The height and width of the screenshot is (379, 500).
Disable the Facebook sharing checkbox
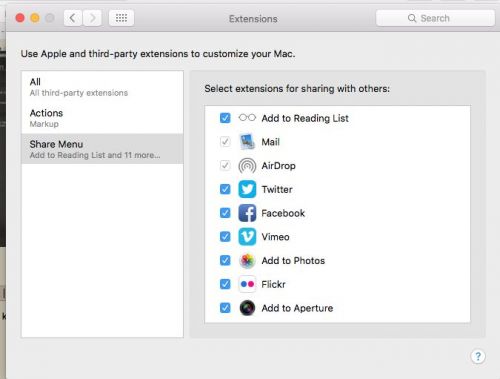pyautogui.click(x=225, y=213)
